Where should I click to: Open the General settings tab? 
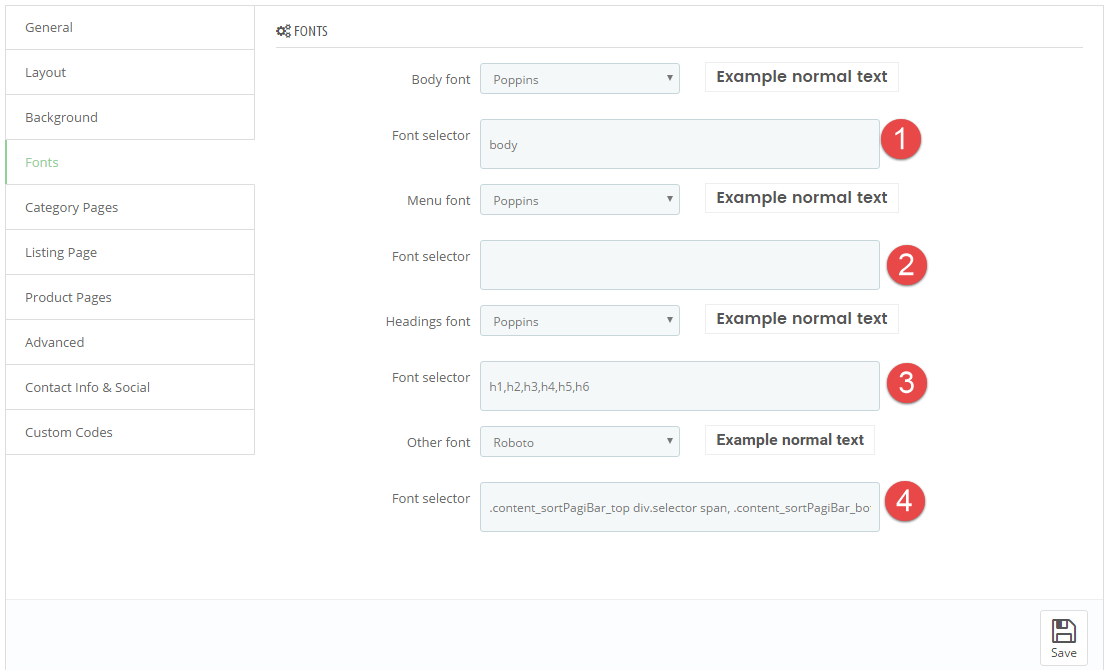pos(130,28)
